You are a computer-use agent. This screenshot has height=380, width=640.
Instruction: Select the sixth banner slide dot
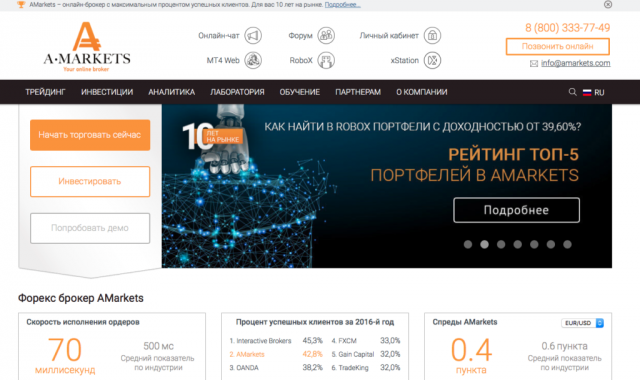click(x=551, y=244)
